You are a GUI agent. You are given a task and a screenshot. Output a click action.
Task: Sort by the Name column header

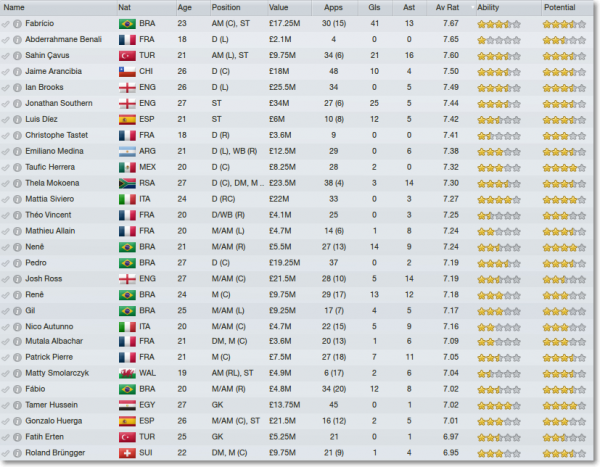click(59, 8)
